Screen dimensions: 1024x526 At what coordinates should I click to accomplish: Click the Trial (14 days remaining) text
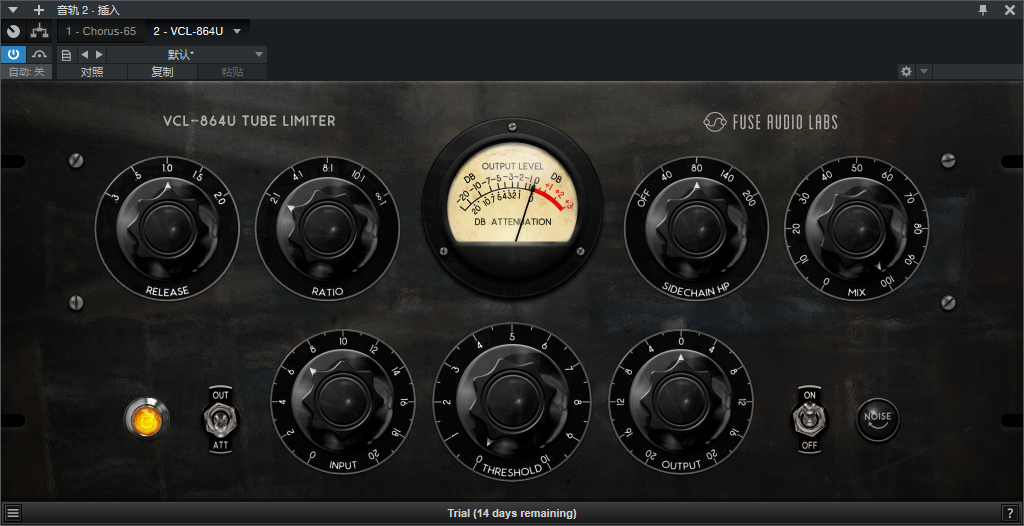coord(512,513)
